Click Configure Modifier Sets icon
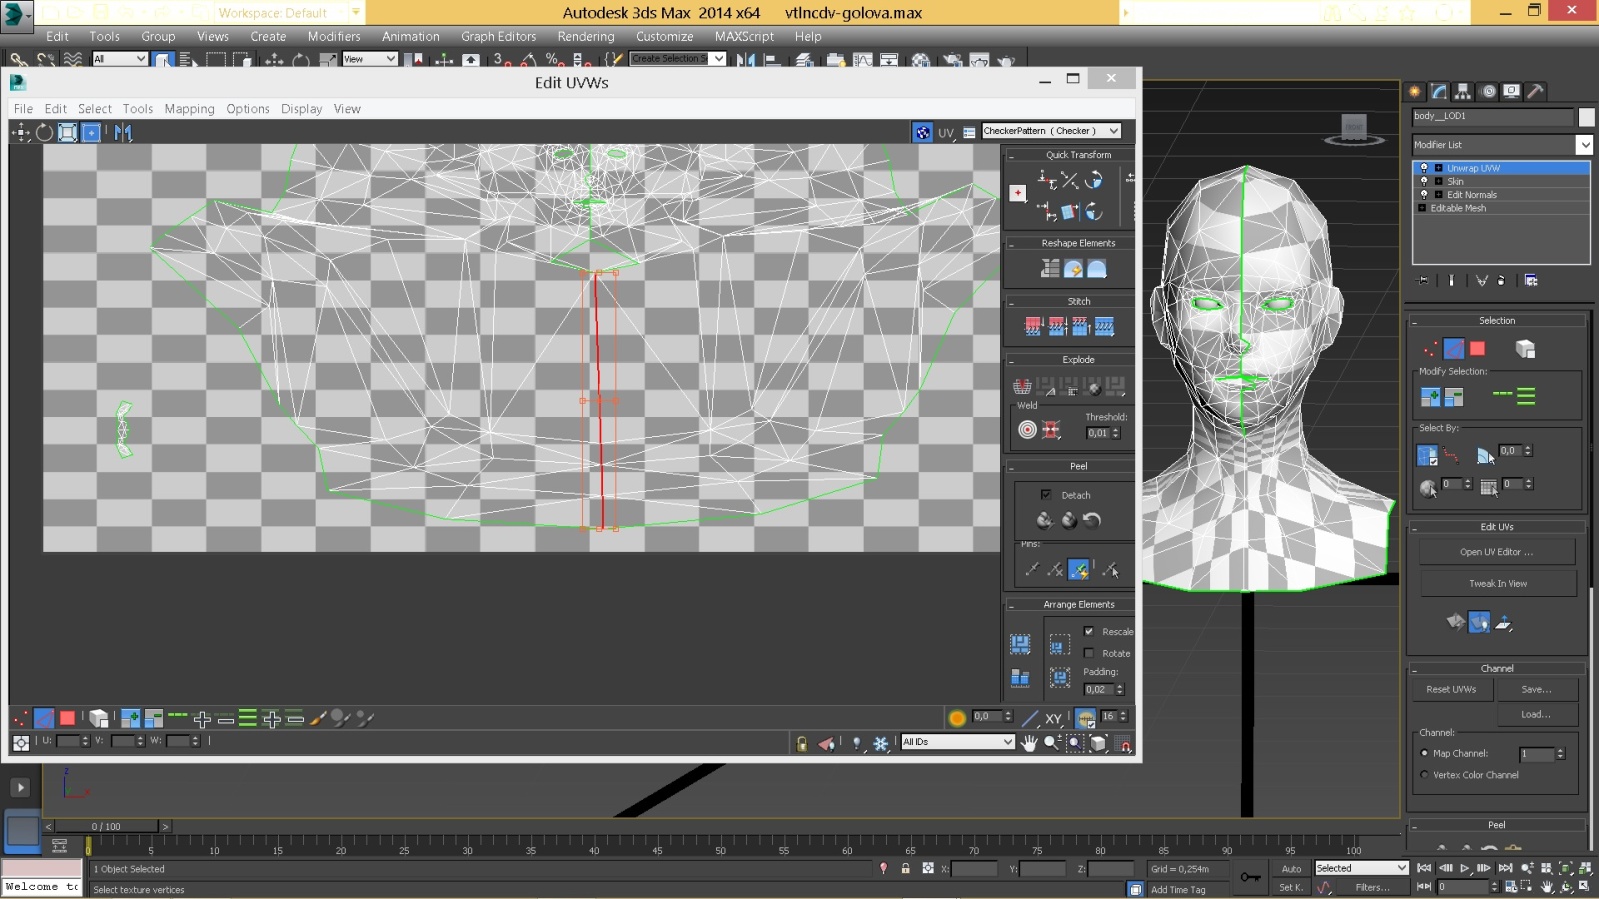 click(1531, 280)
